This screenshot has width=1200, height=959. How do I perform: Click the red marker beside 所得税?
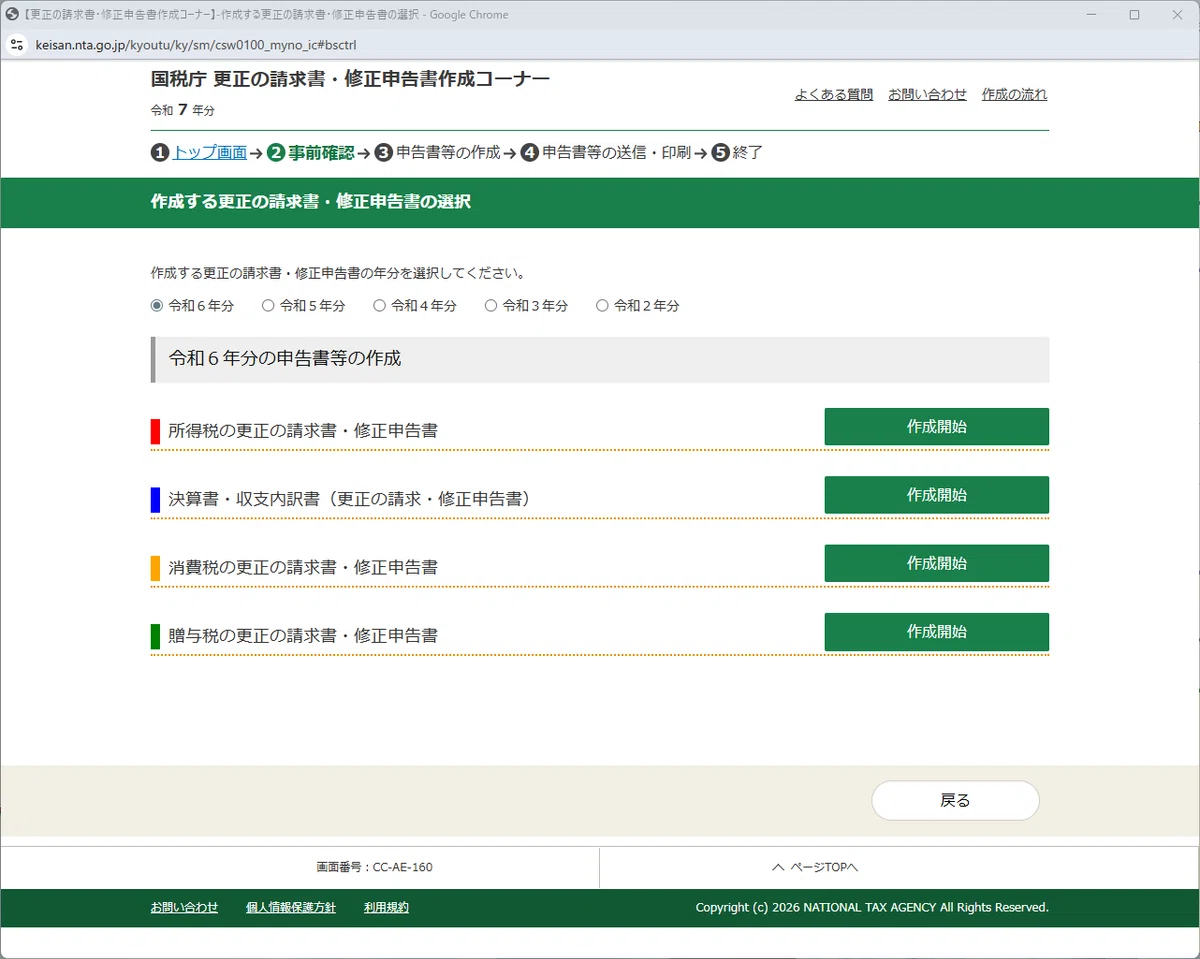click(155, 431)
